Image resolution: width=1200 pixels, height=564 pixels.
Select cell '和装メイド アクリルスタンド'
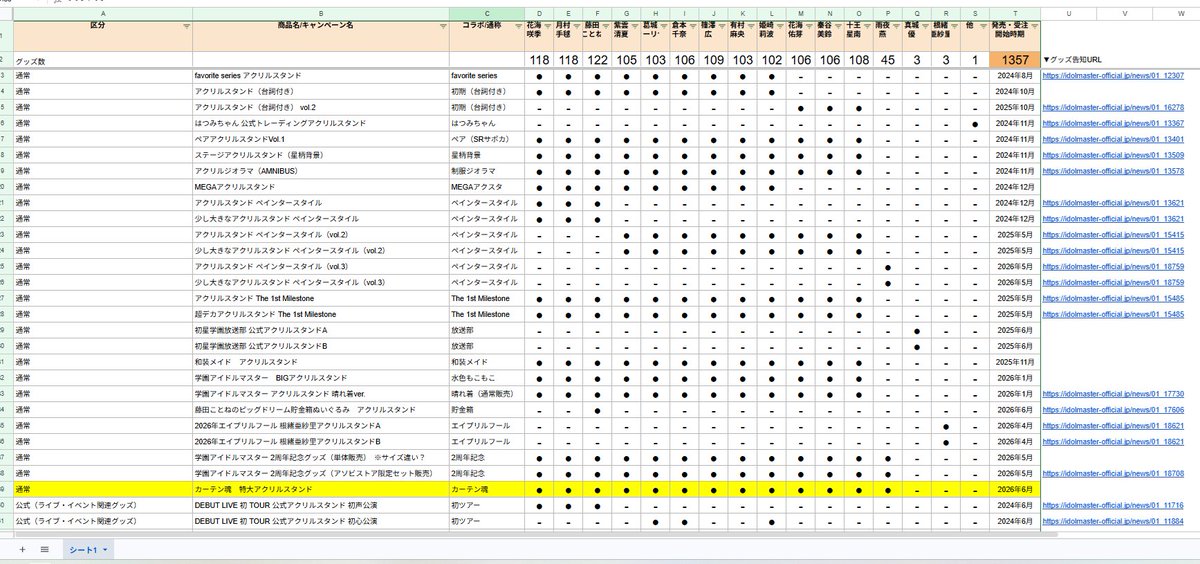(321, 362)
